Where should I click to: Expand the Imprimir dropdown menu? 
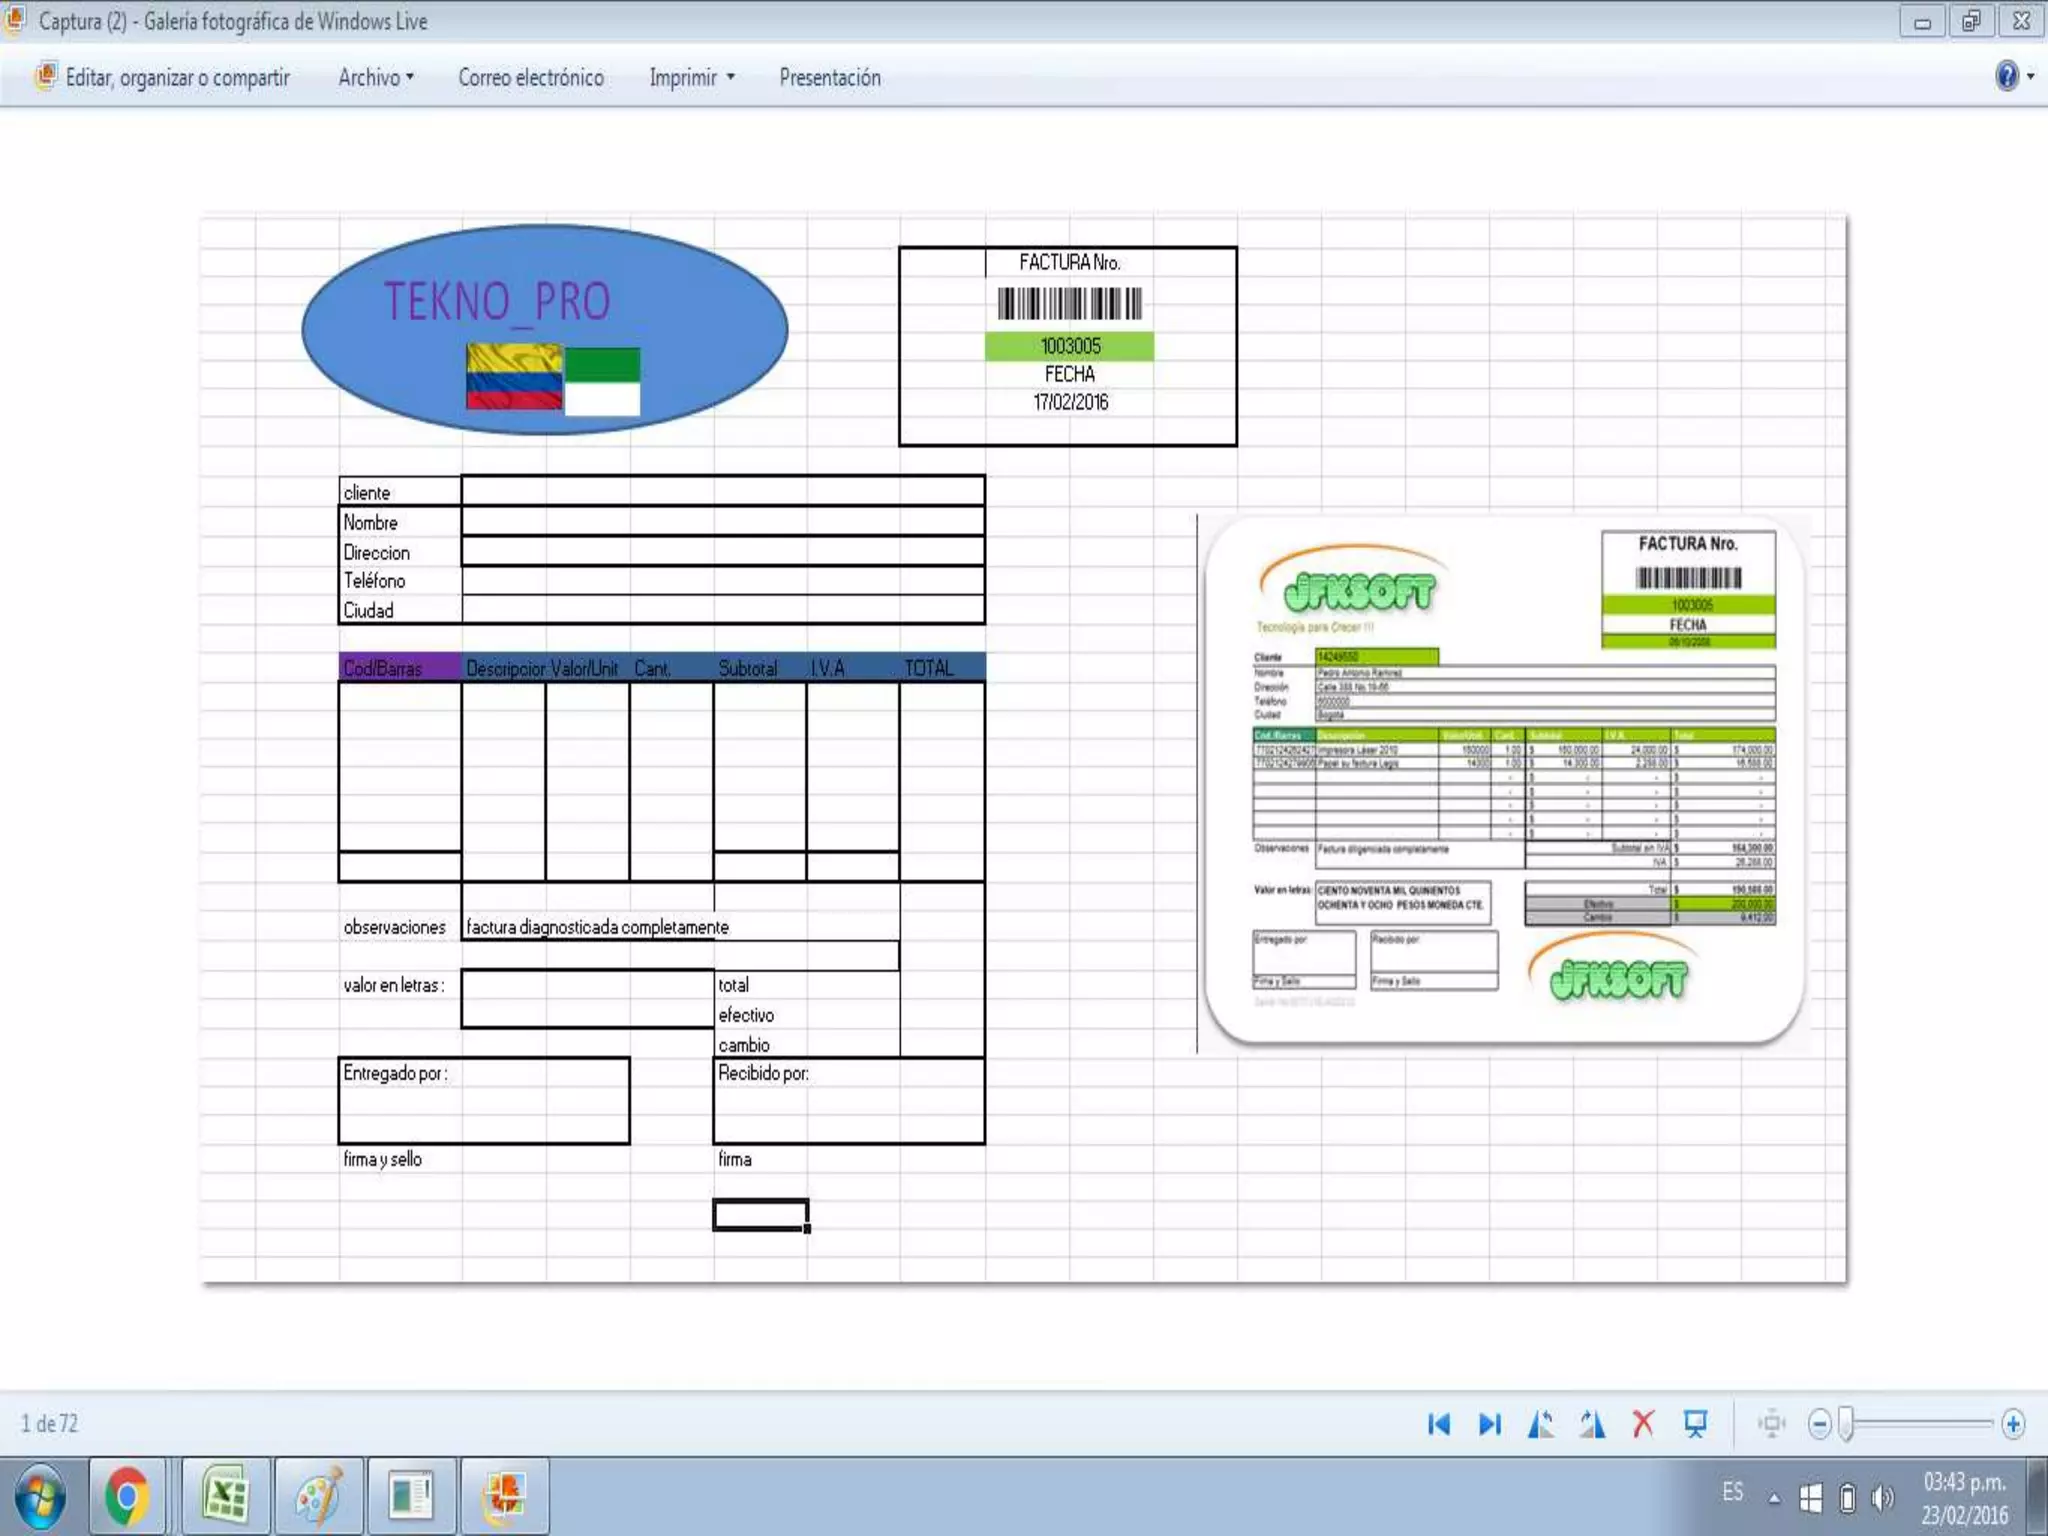[692, 77]
